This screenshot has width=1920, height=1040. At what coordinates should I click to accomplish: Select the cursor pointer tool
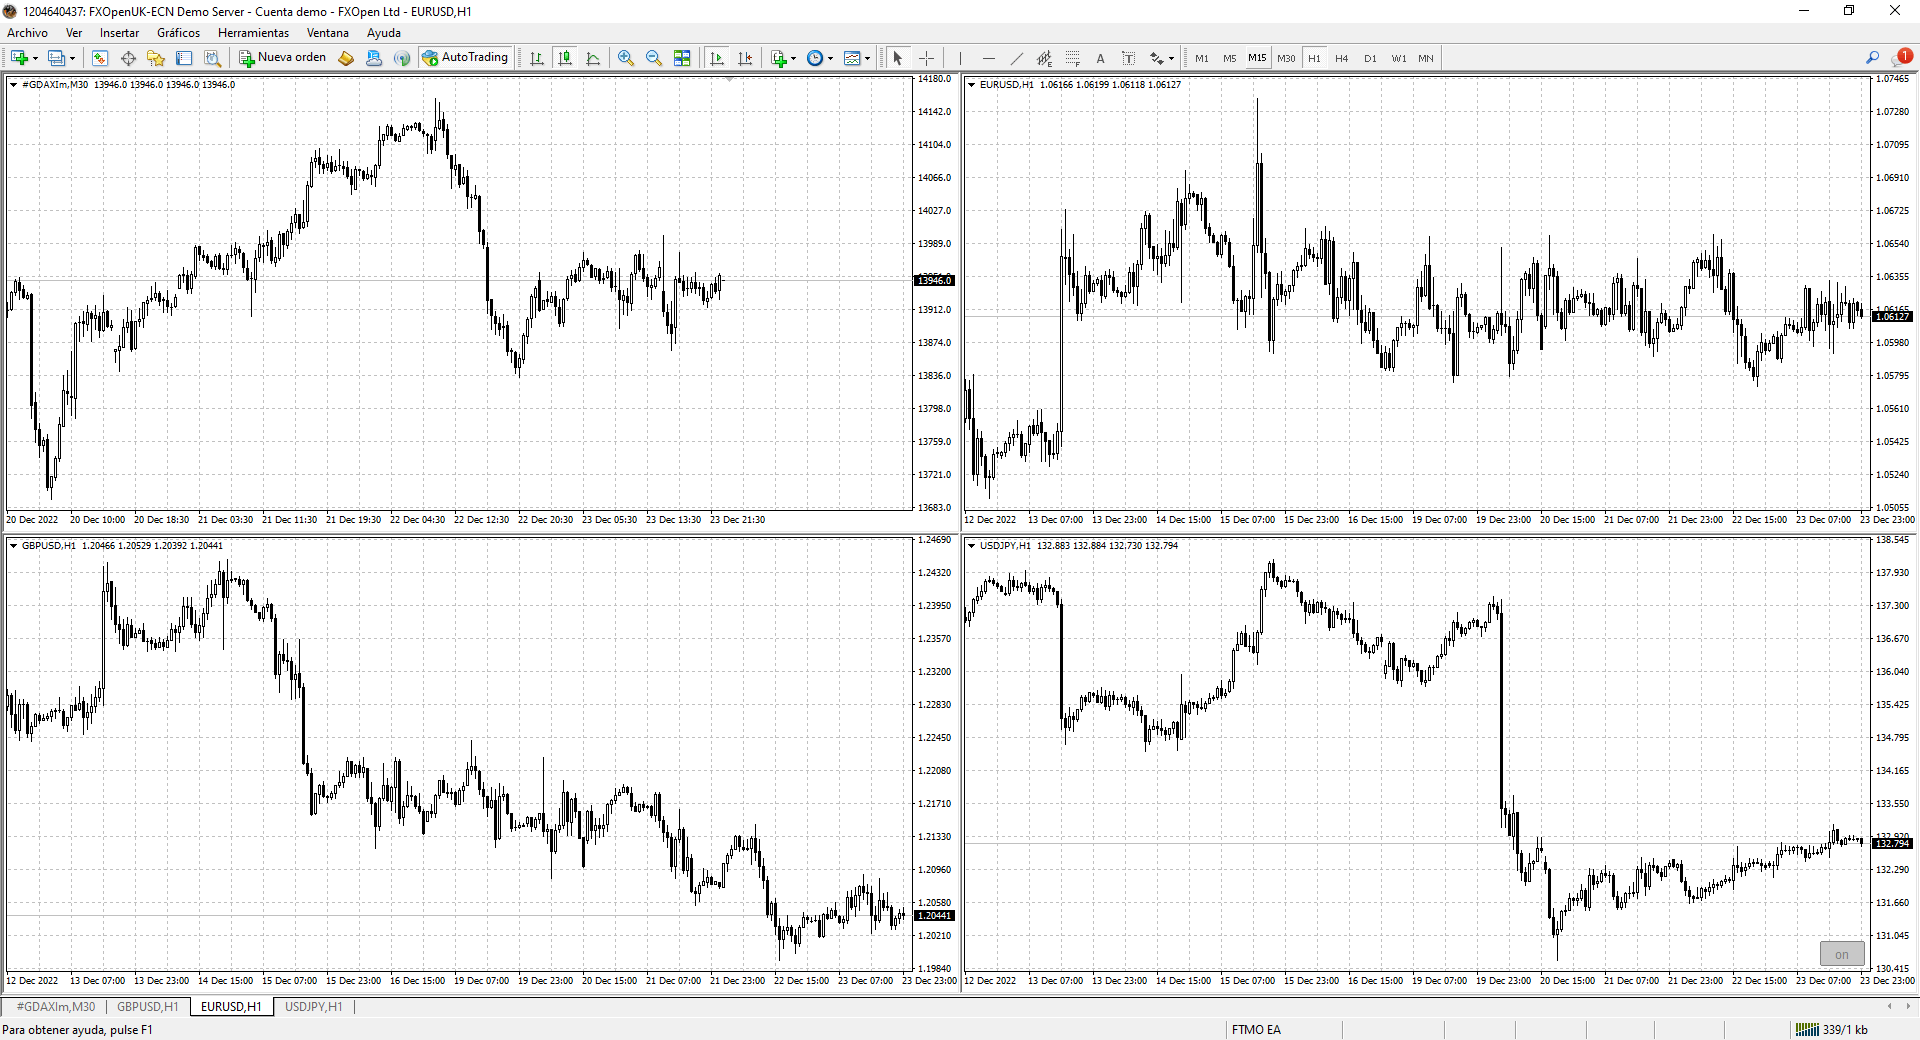[898, 58]
